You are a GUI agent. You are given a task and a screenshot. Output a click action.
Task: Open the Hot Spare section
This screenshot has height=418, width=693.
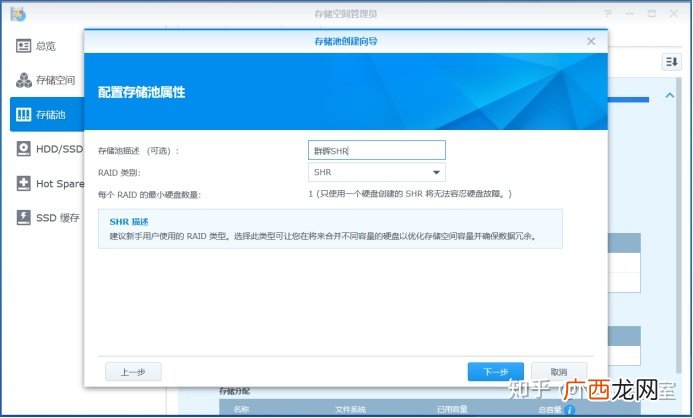(x=47, y=183)
